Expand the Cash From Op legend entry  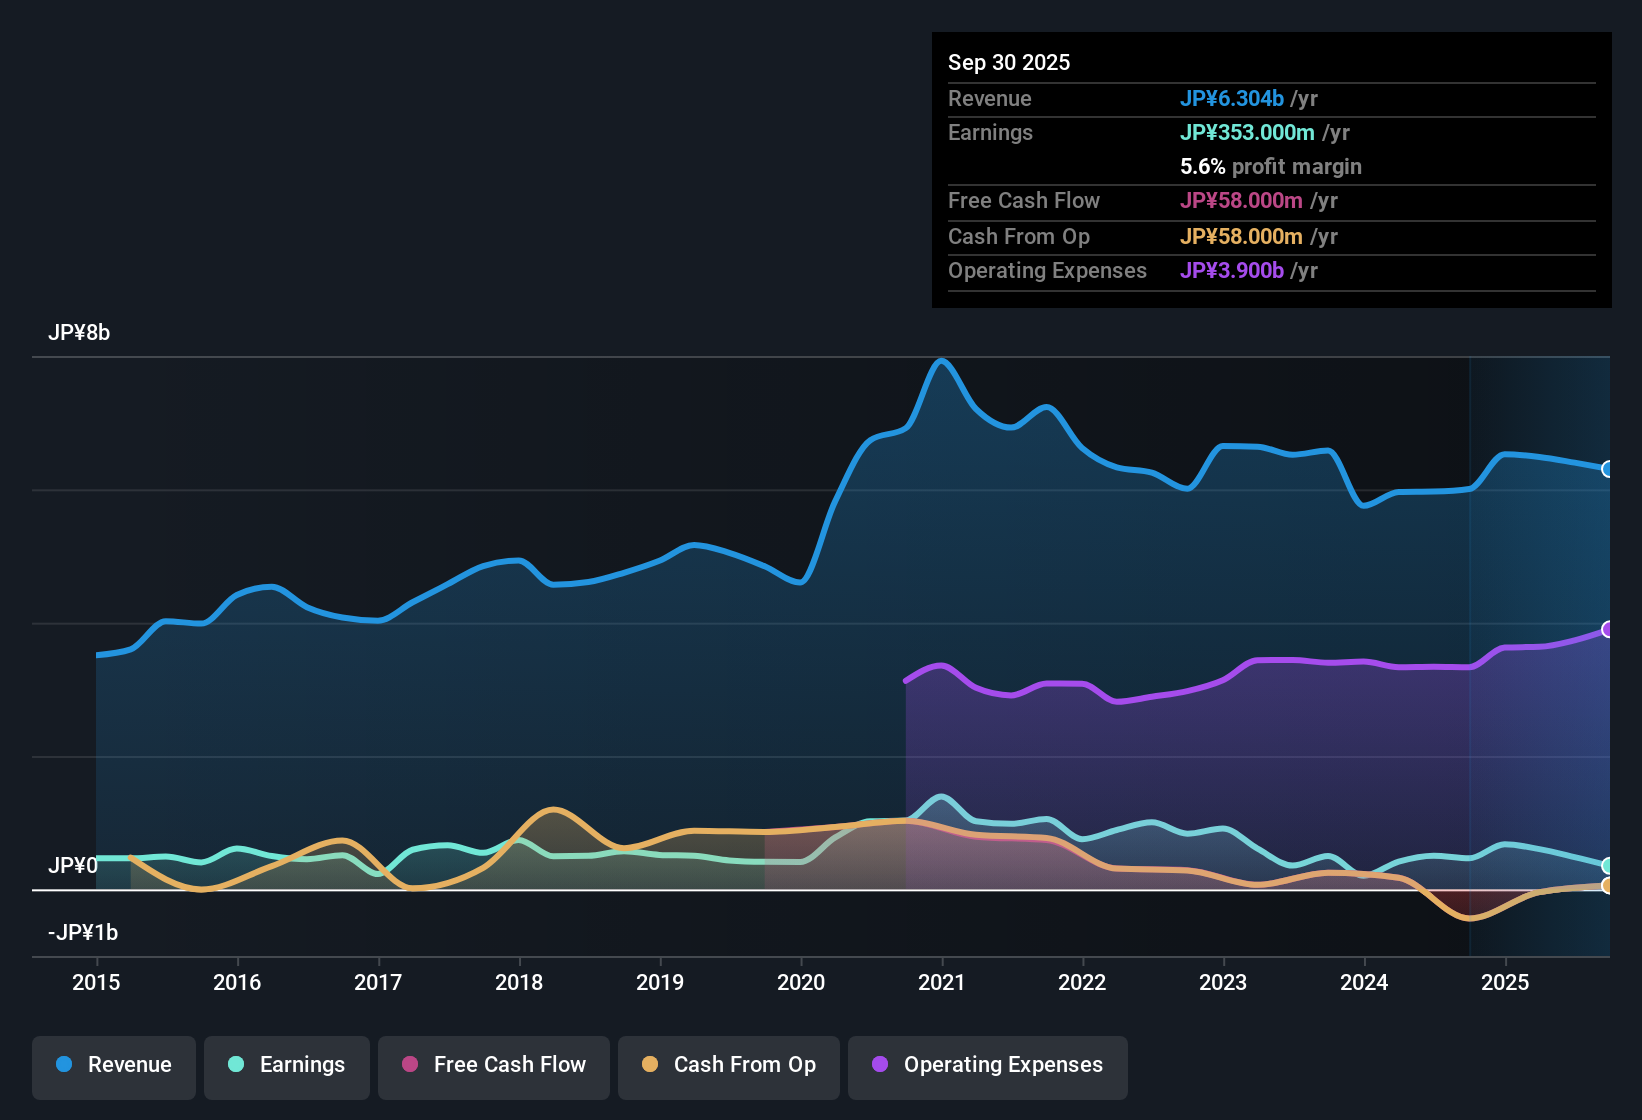point(728,1065)
